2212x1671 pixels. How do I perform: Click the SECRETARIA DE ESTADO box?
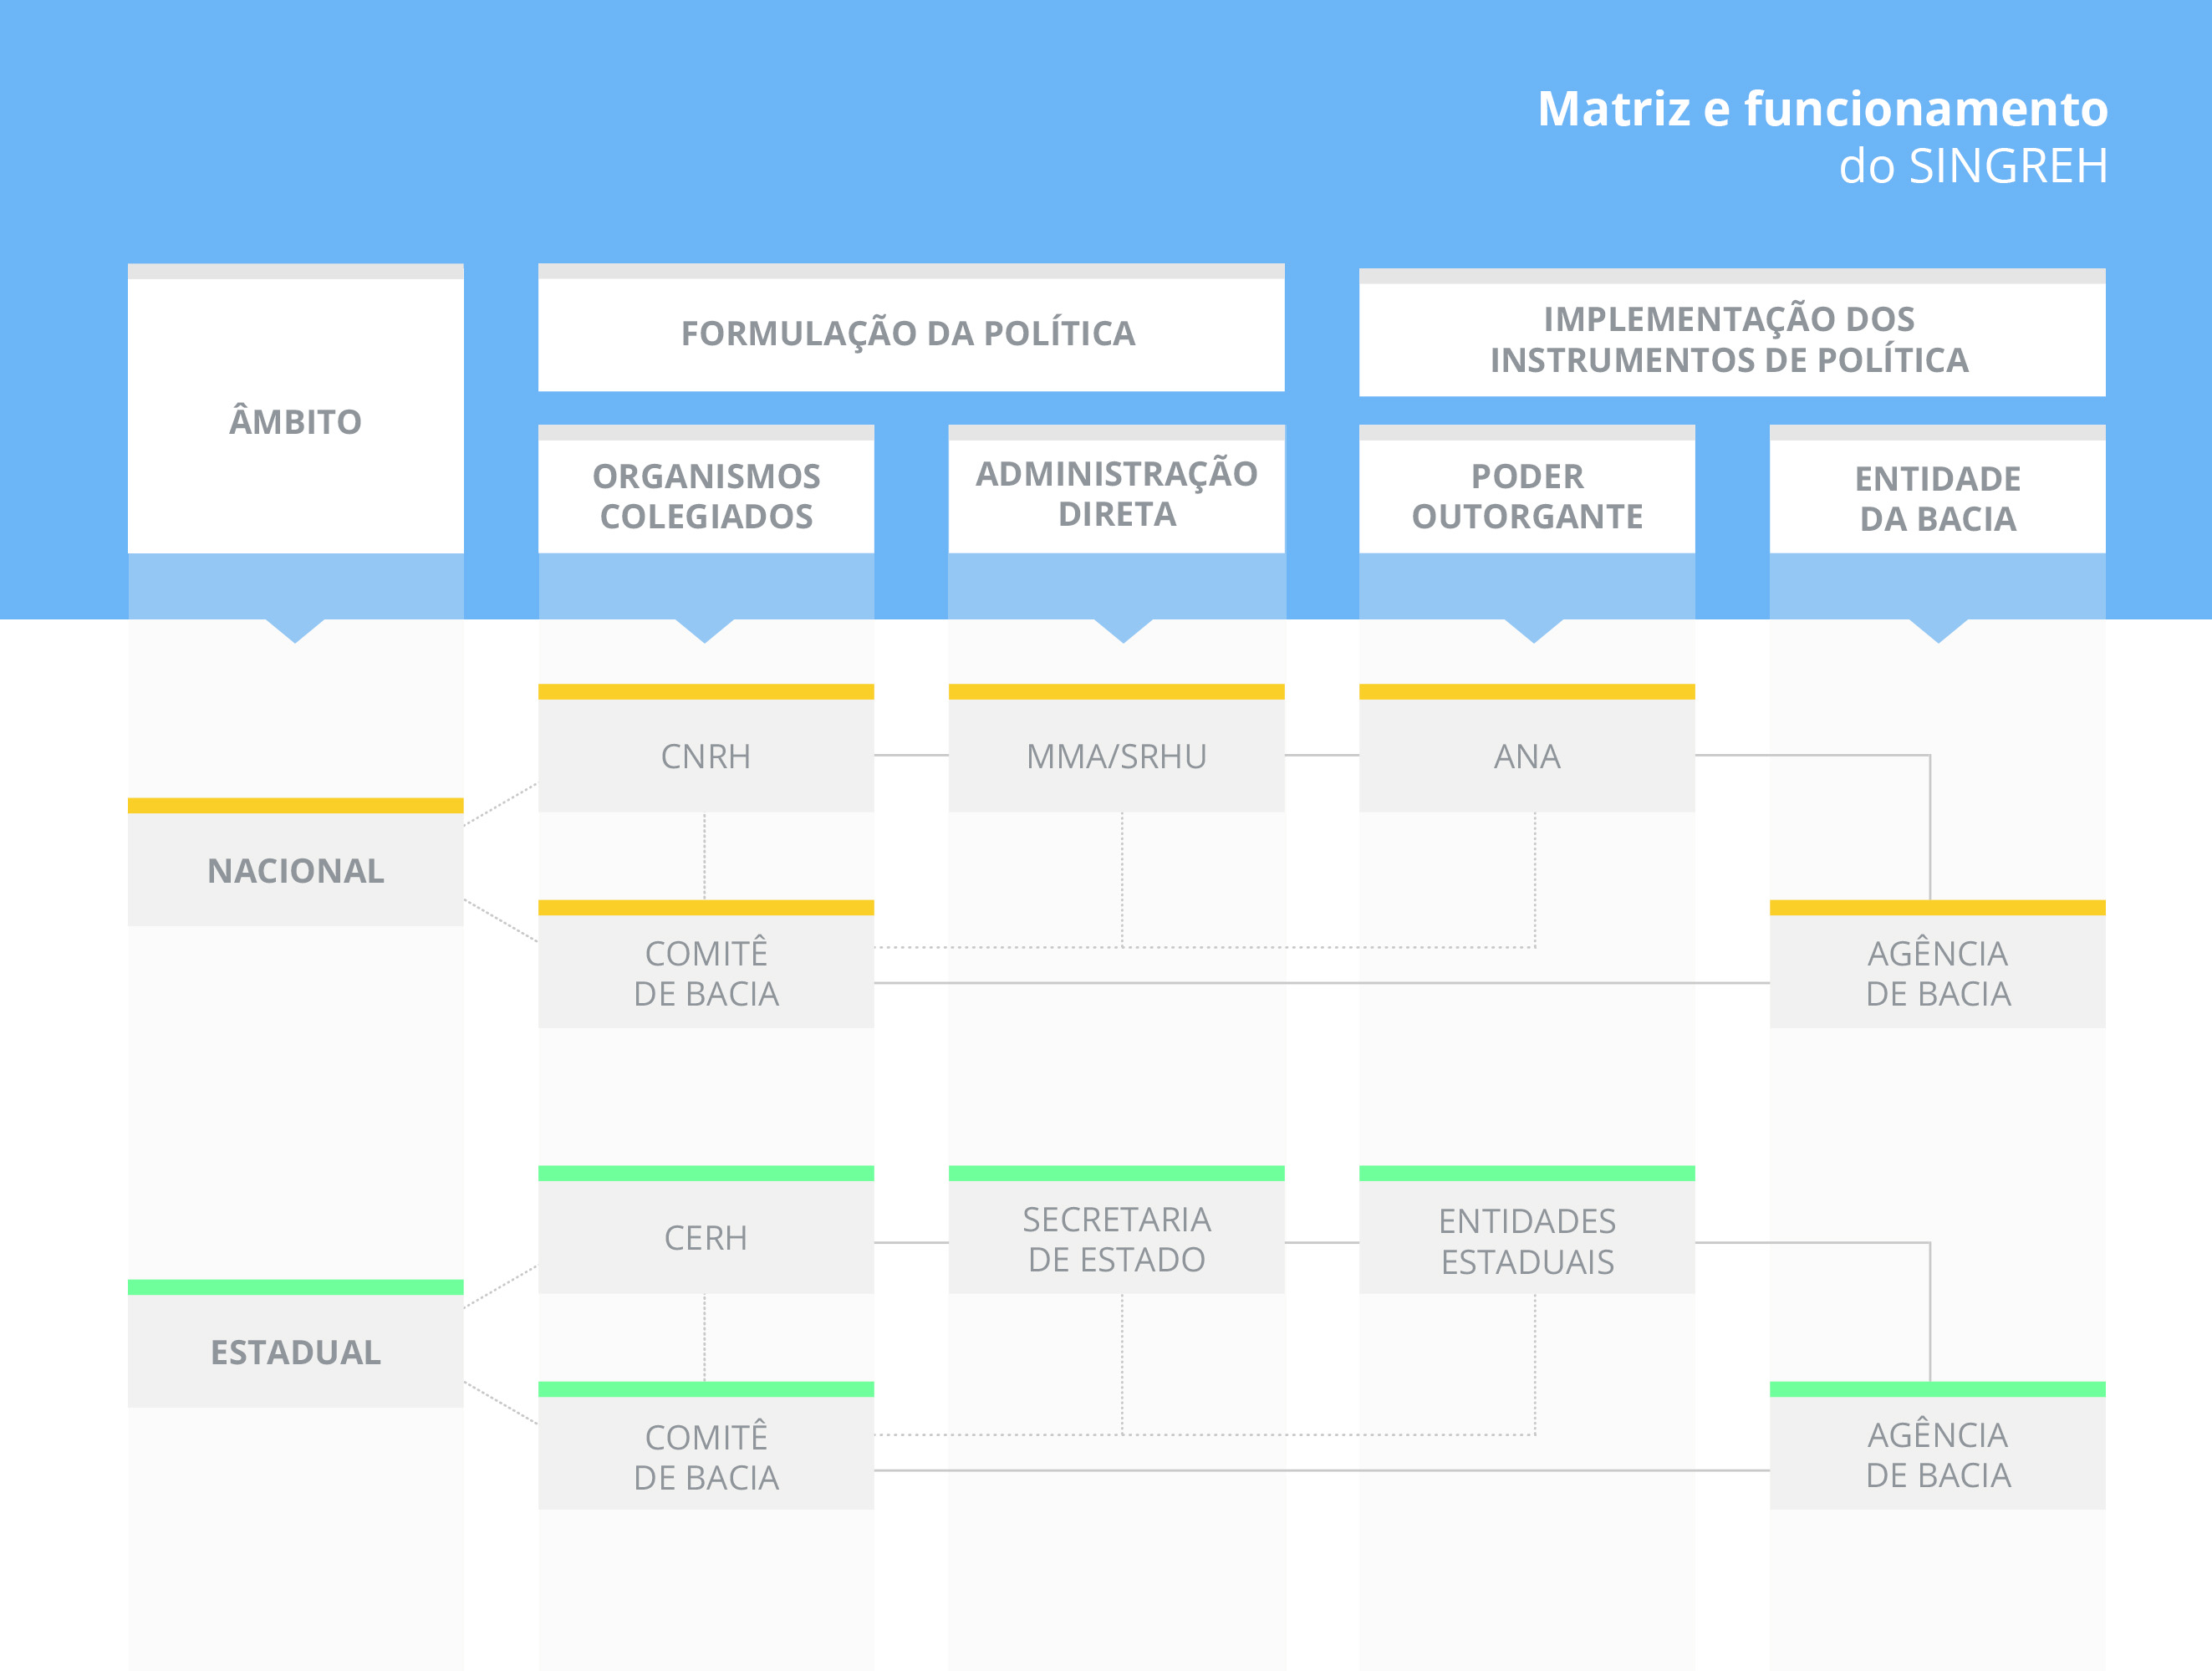coord(1116,1239)
